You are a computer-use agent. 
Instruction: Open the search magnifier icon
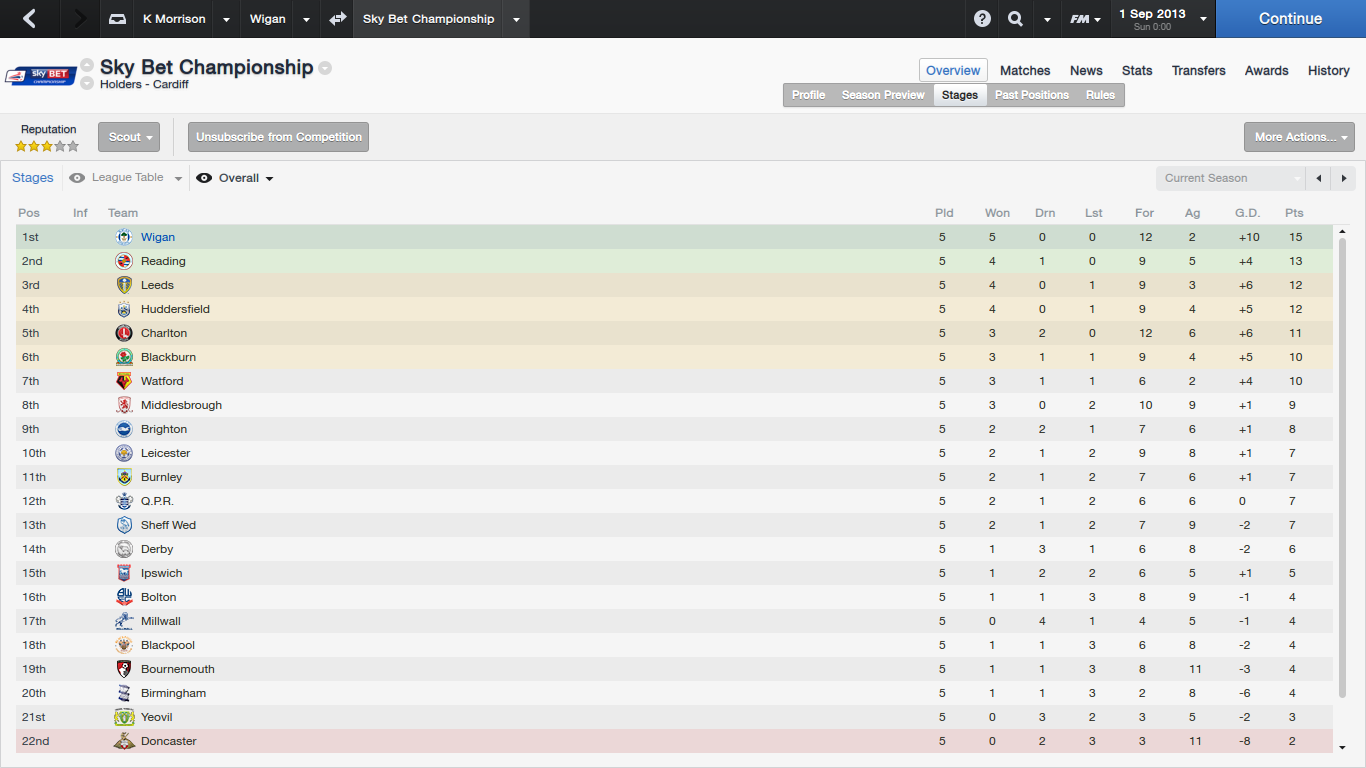click(1016, 19)
